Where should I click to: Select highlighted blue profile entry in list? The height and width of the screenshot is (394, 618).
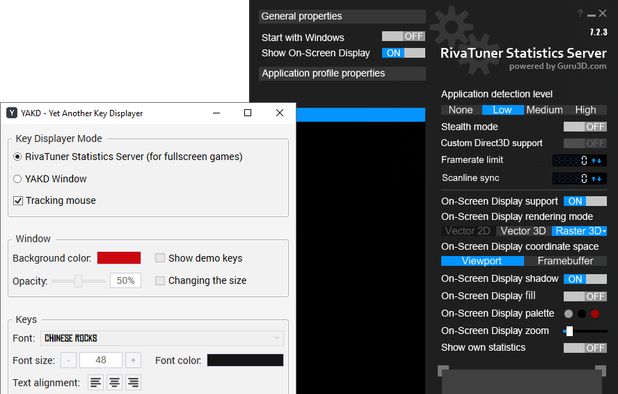[361, 115]
